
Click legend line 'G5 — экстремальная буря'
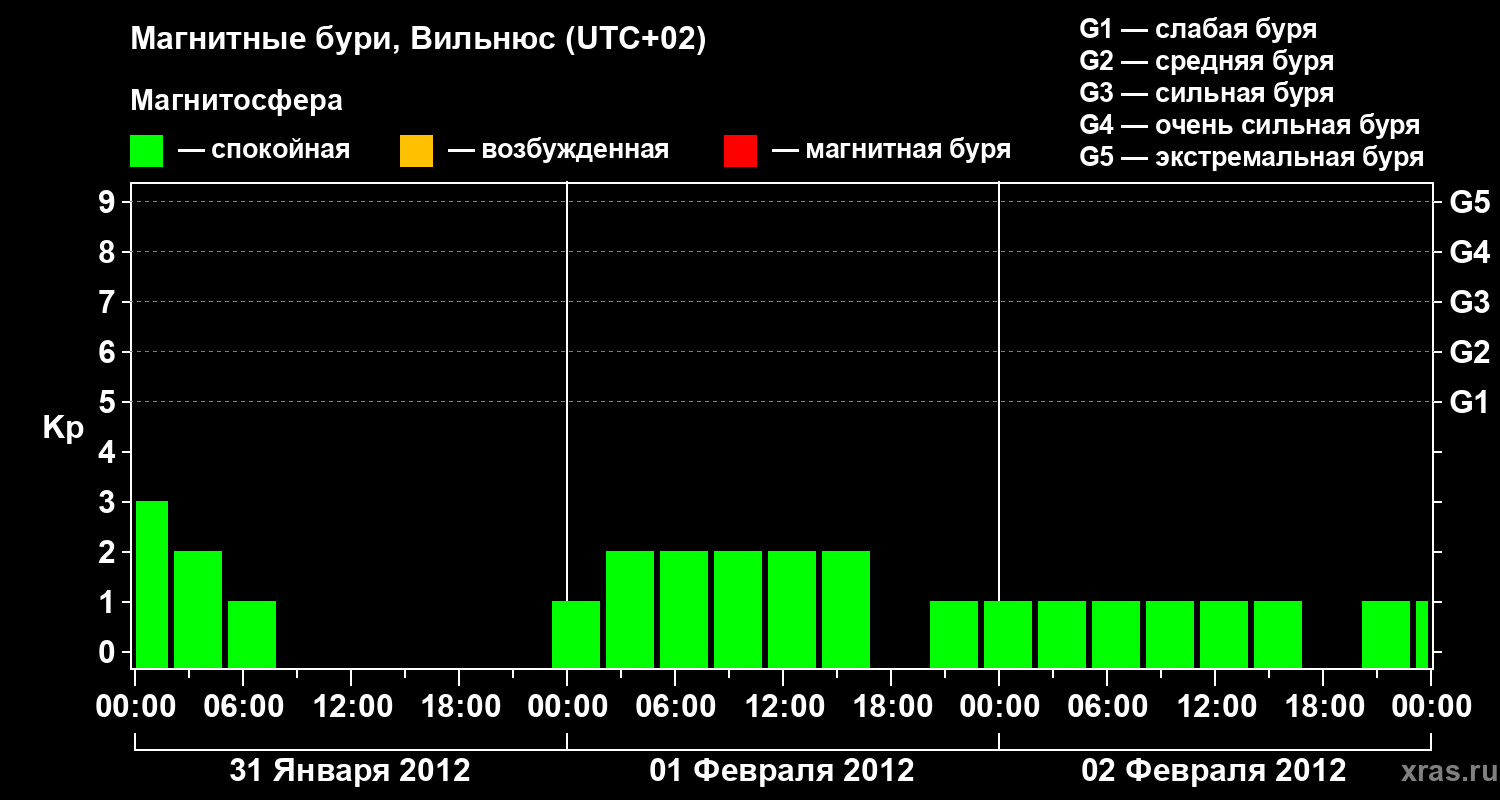click(x=1251, y=158)
